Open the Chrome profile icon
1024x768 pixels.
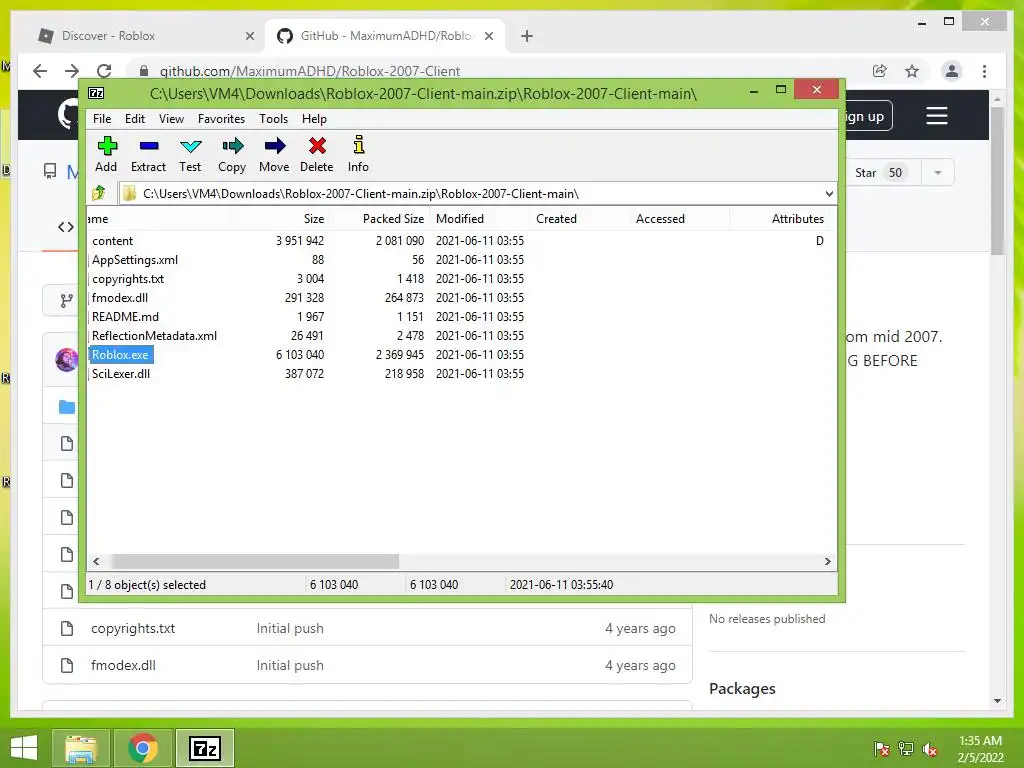[x=952, y=71]
